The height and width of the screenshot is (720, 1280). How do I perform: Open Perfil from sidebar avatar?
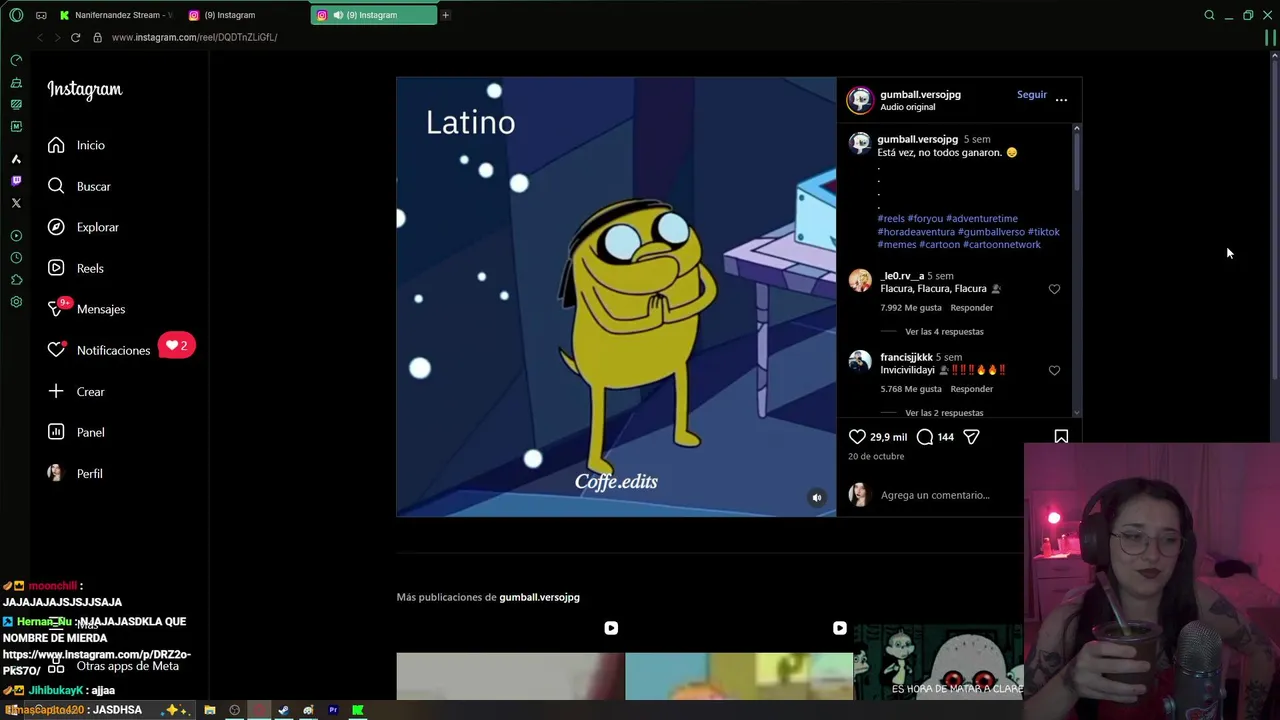(x=75, y=473)
